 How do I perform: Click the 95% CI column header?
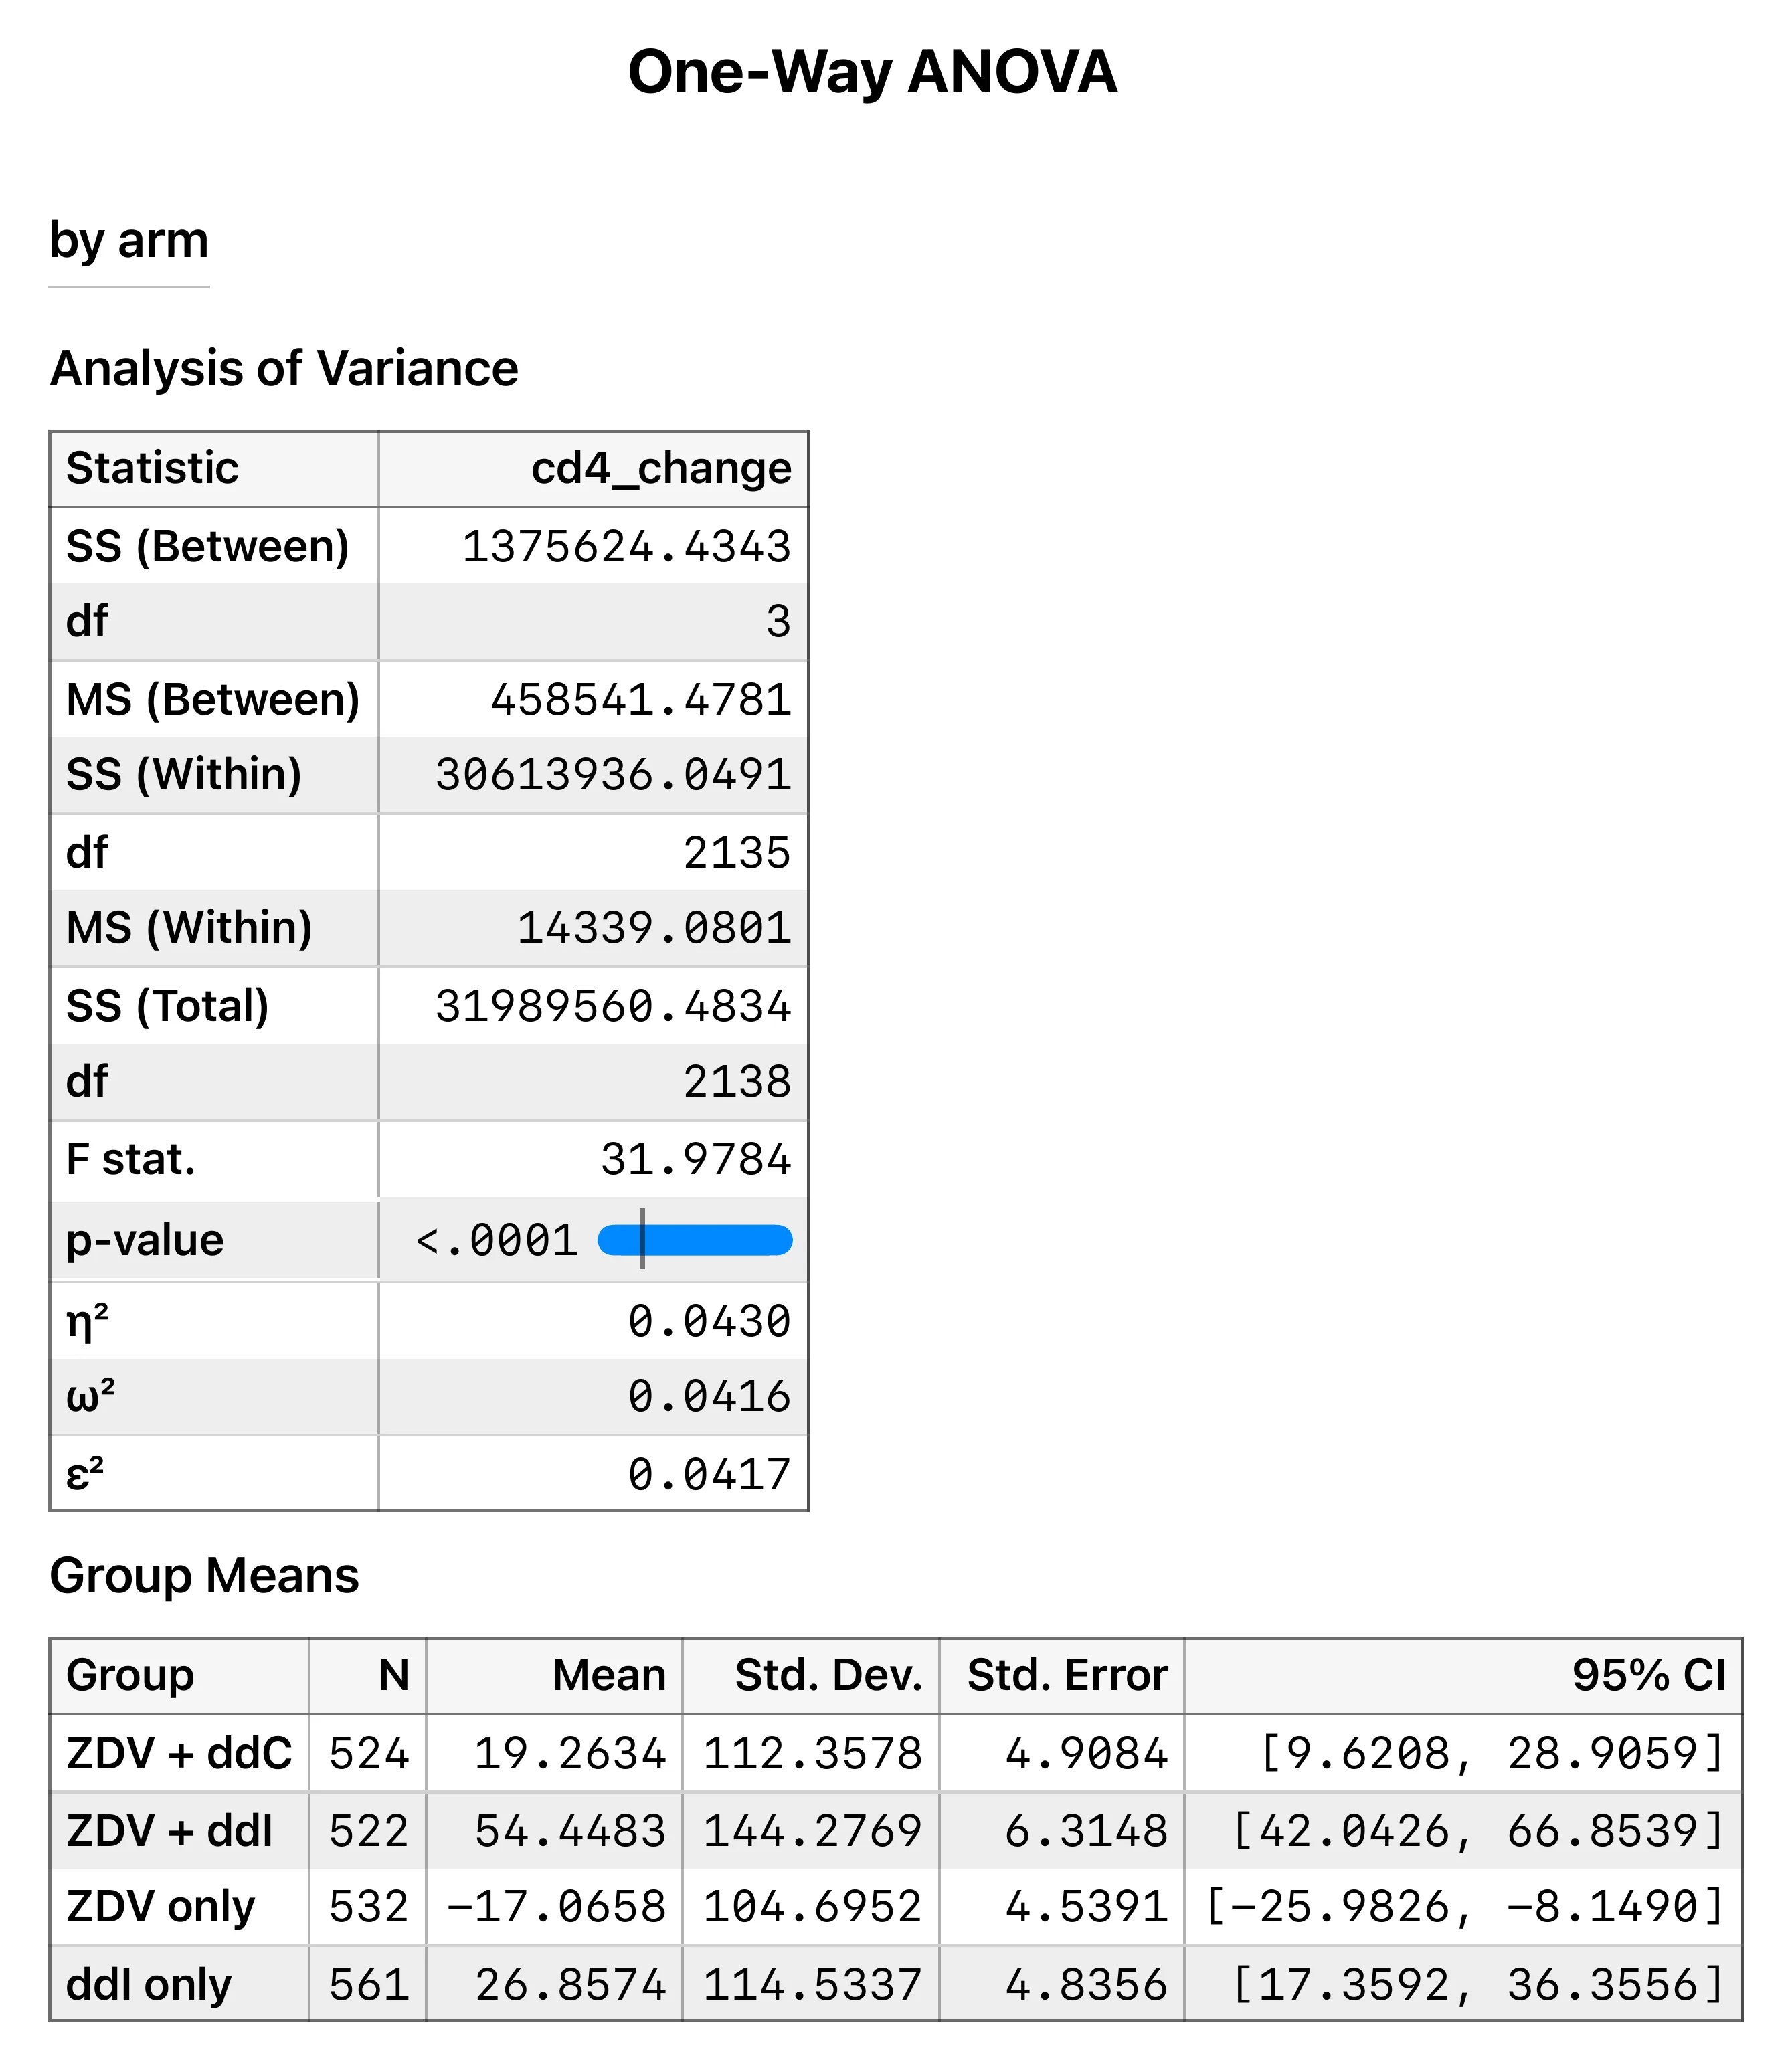[1649, 1675]
